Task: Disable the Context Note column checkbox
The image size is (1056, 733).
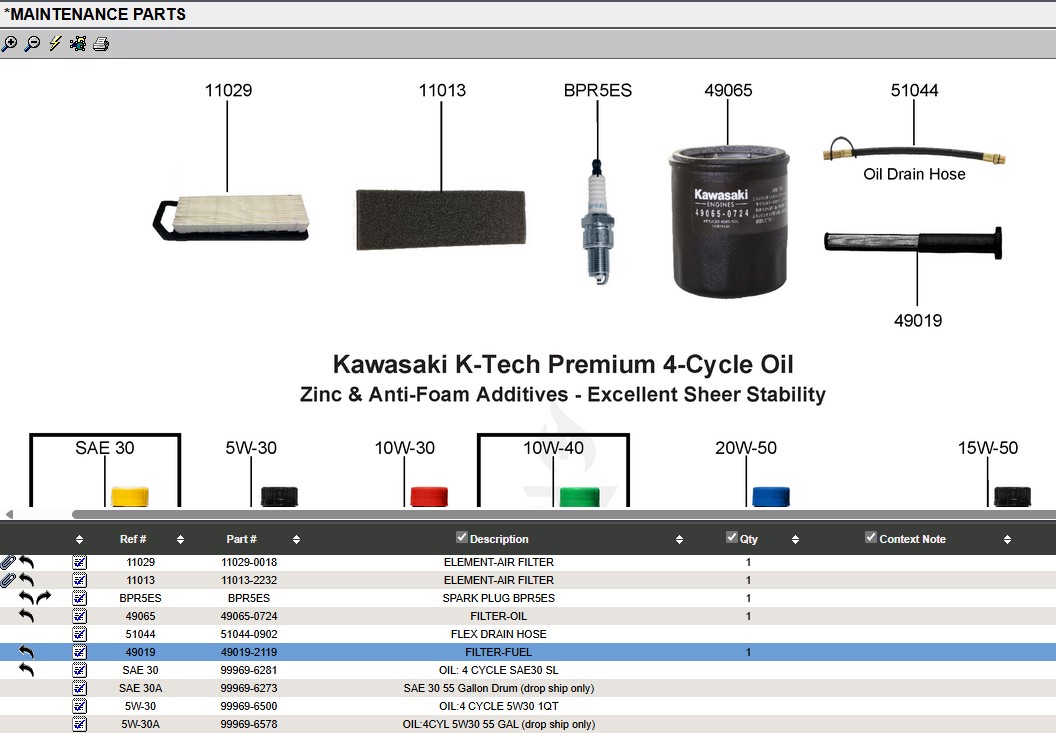Action: tap(870, 538)
